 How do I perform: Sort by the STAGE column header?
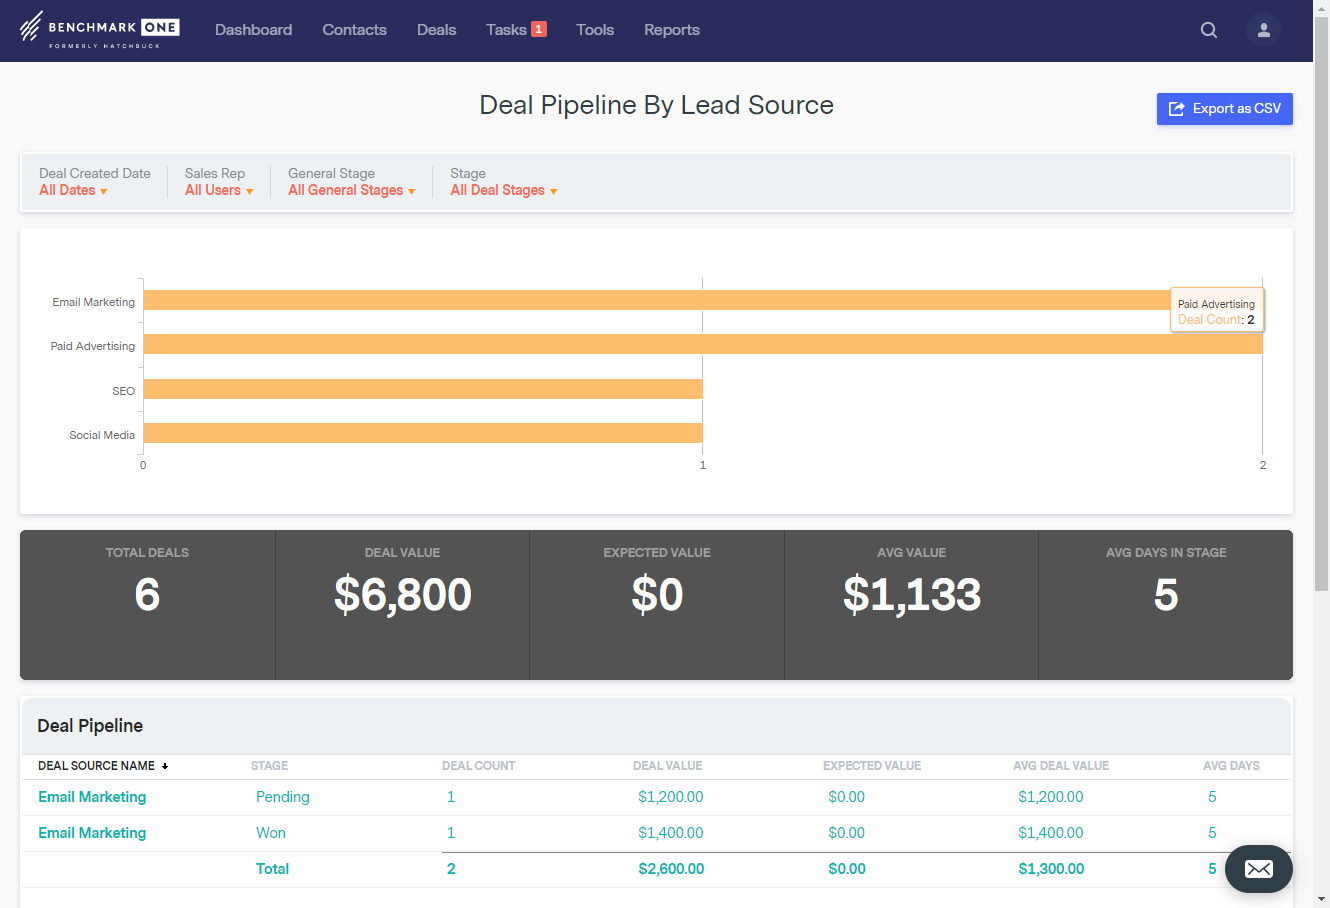269,766
